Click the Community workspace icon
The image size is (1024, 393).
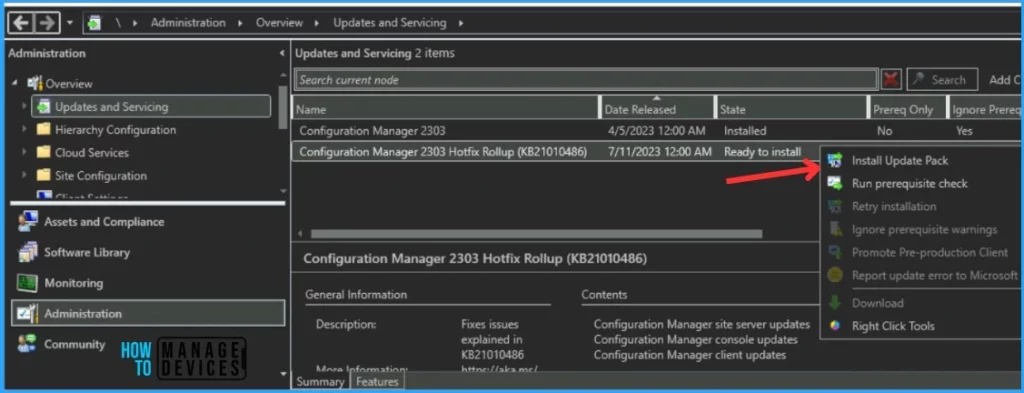click(x=27, y=344)
